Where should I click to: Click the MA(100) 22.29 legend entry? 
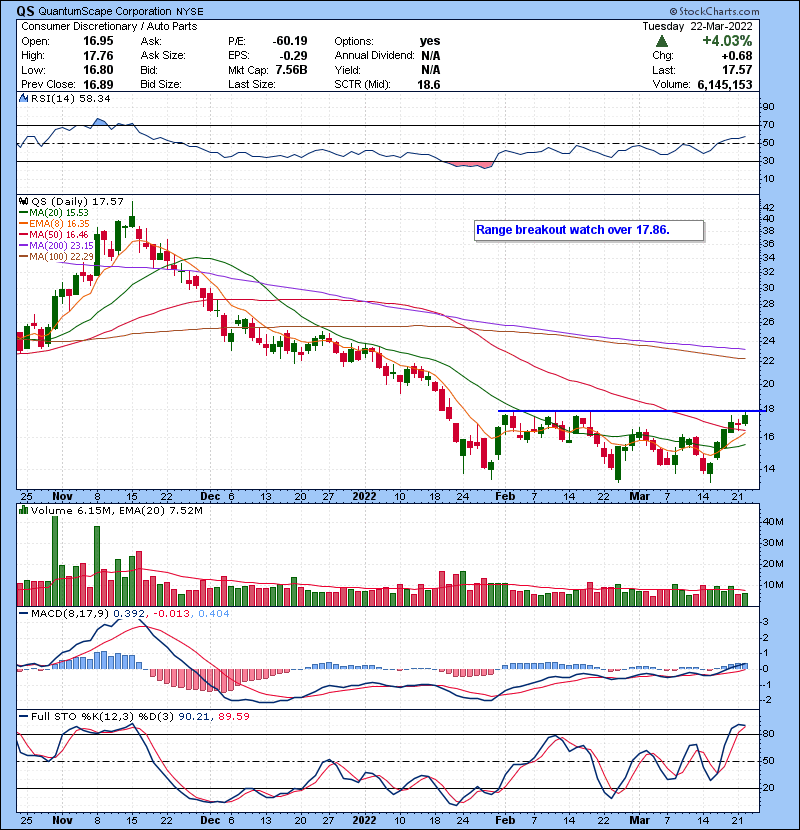pos(56,257)
